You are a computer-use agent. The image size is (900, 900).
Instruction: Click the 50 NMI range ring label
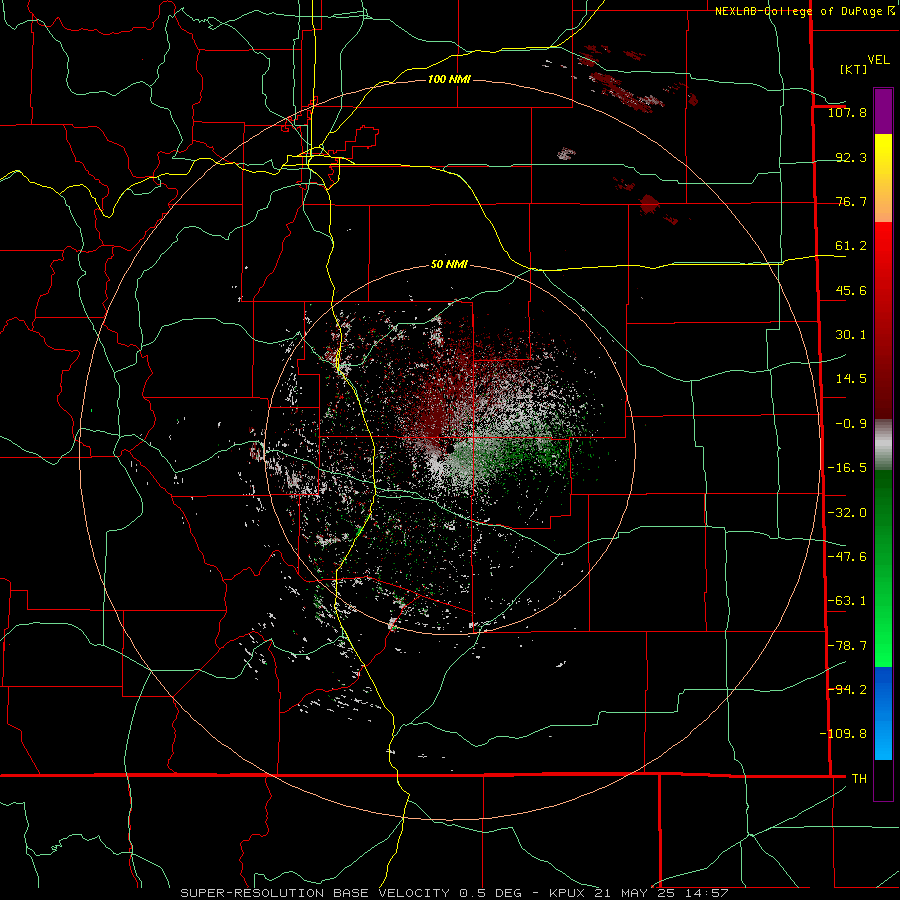point(449,265)
